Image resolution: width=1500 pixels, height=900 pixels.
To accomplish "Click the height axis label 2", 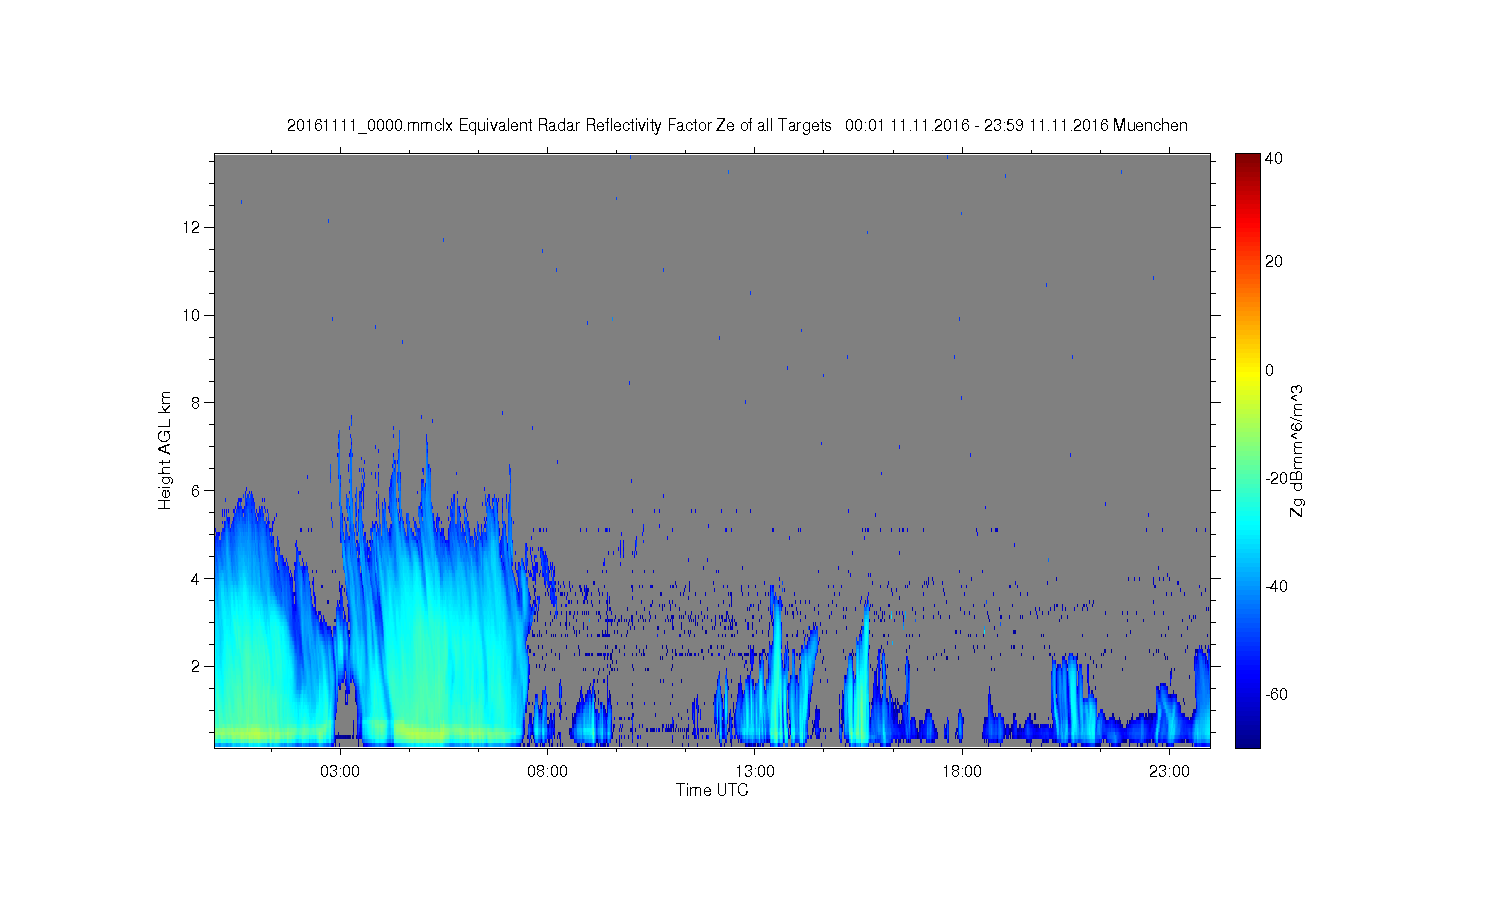I will click(197, 666).
